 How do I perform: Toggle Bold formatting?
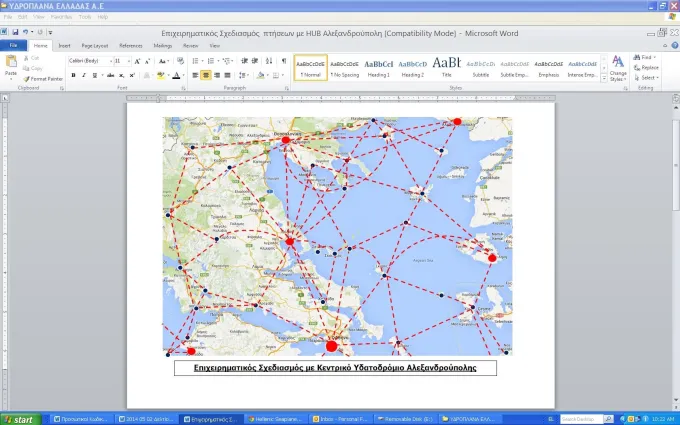tap(73, 75)
